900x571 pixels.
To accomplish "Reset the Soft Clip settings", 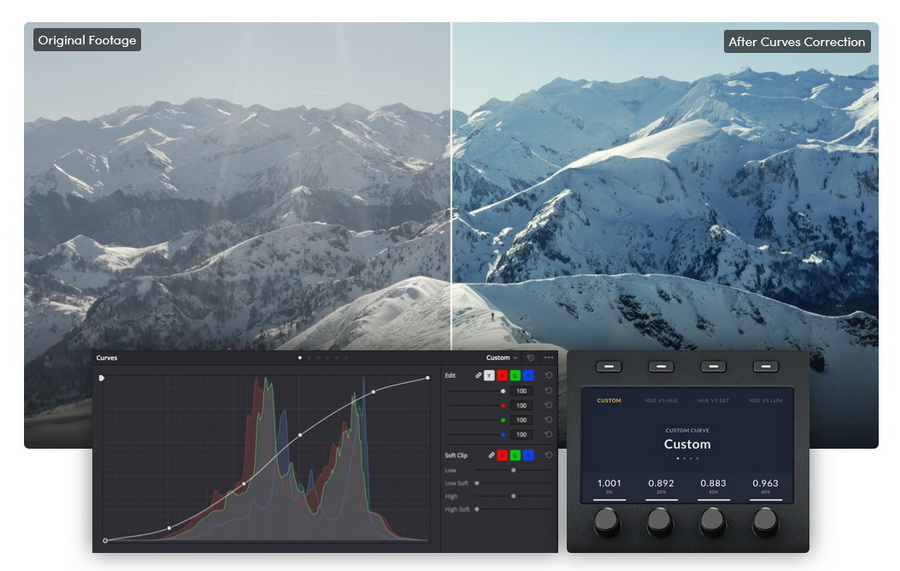I will click(549, 455).
